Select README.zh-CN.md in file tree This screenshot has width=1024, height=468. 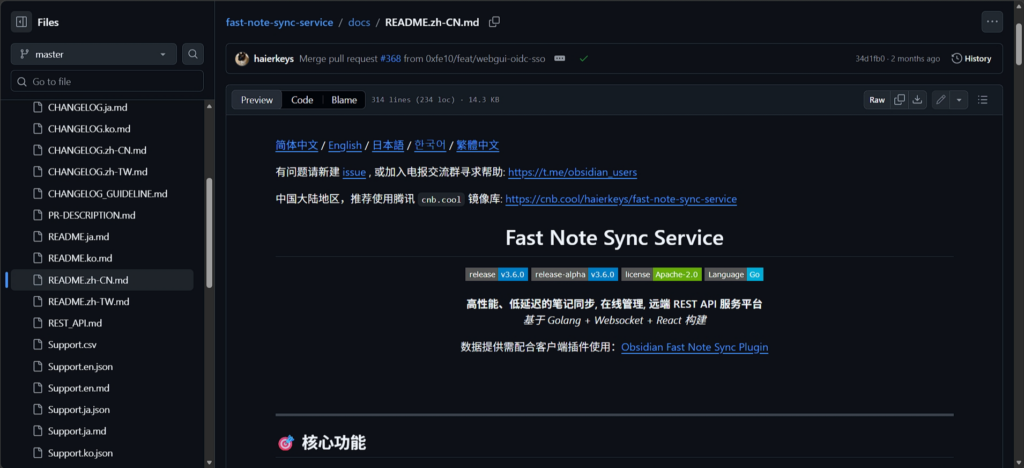coord(102,279)
